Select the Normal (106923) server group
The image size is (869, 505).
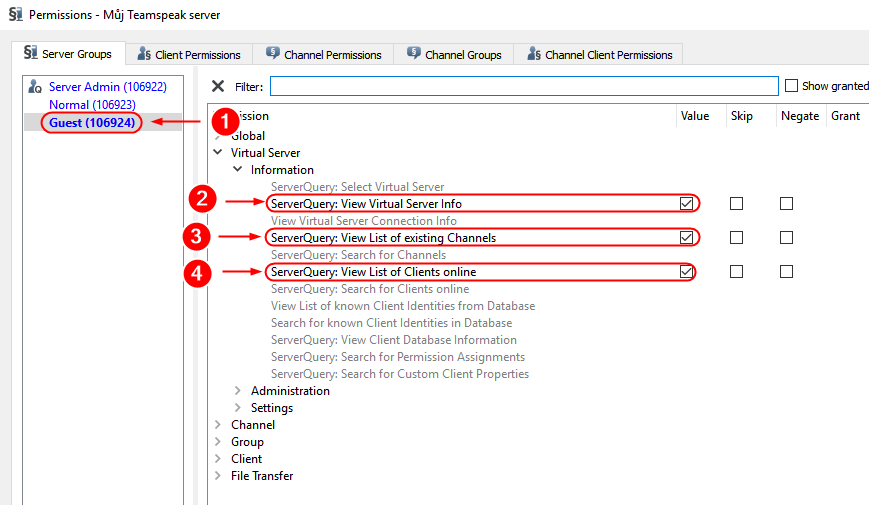(x=92, y=104)
